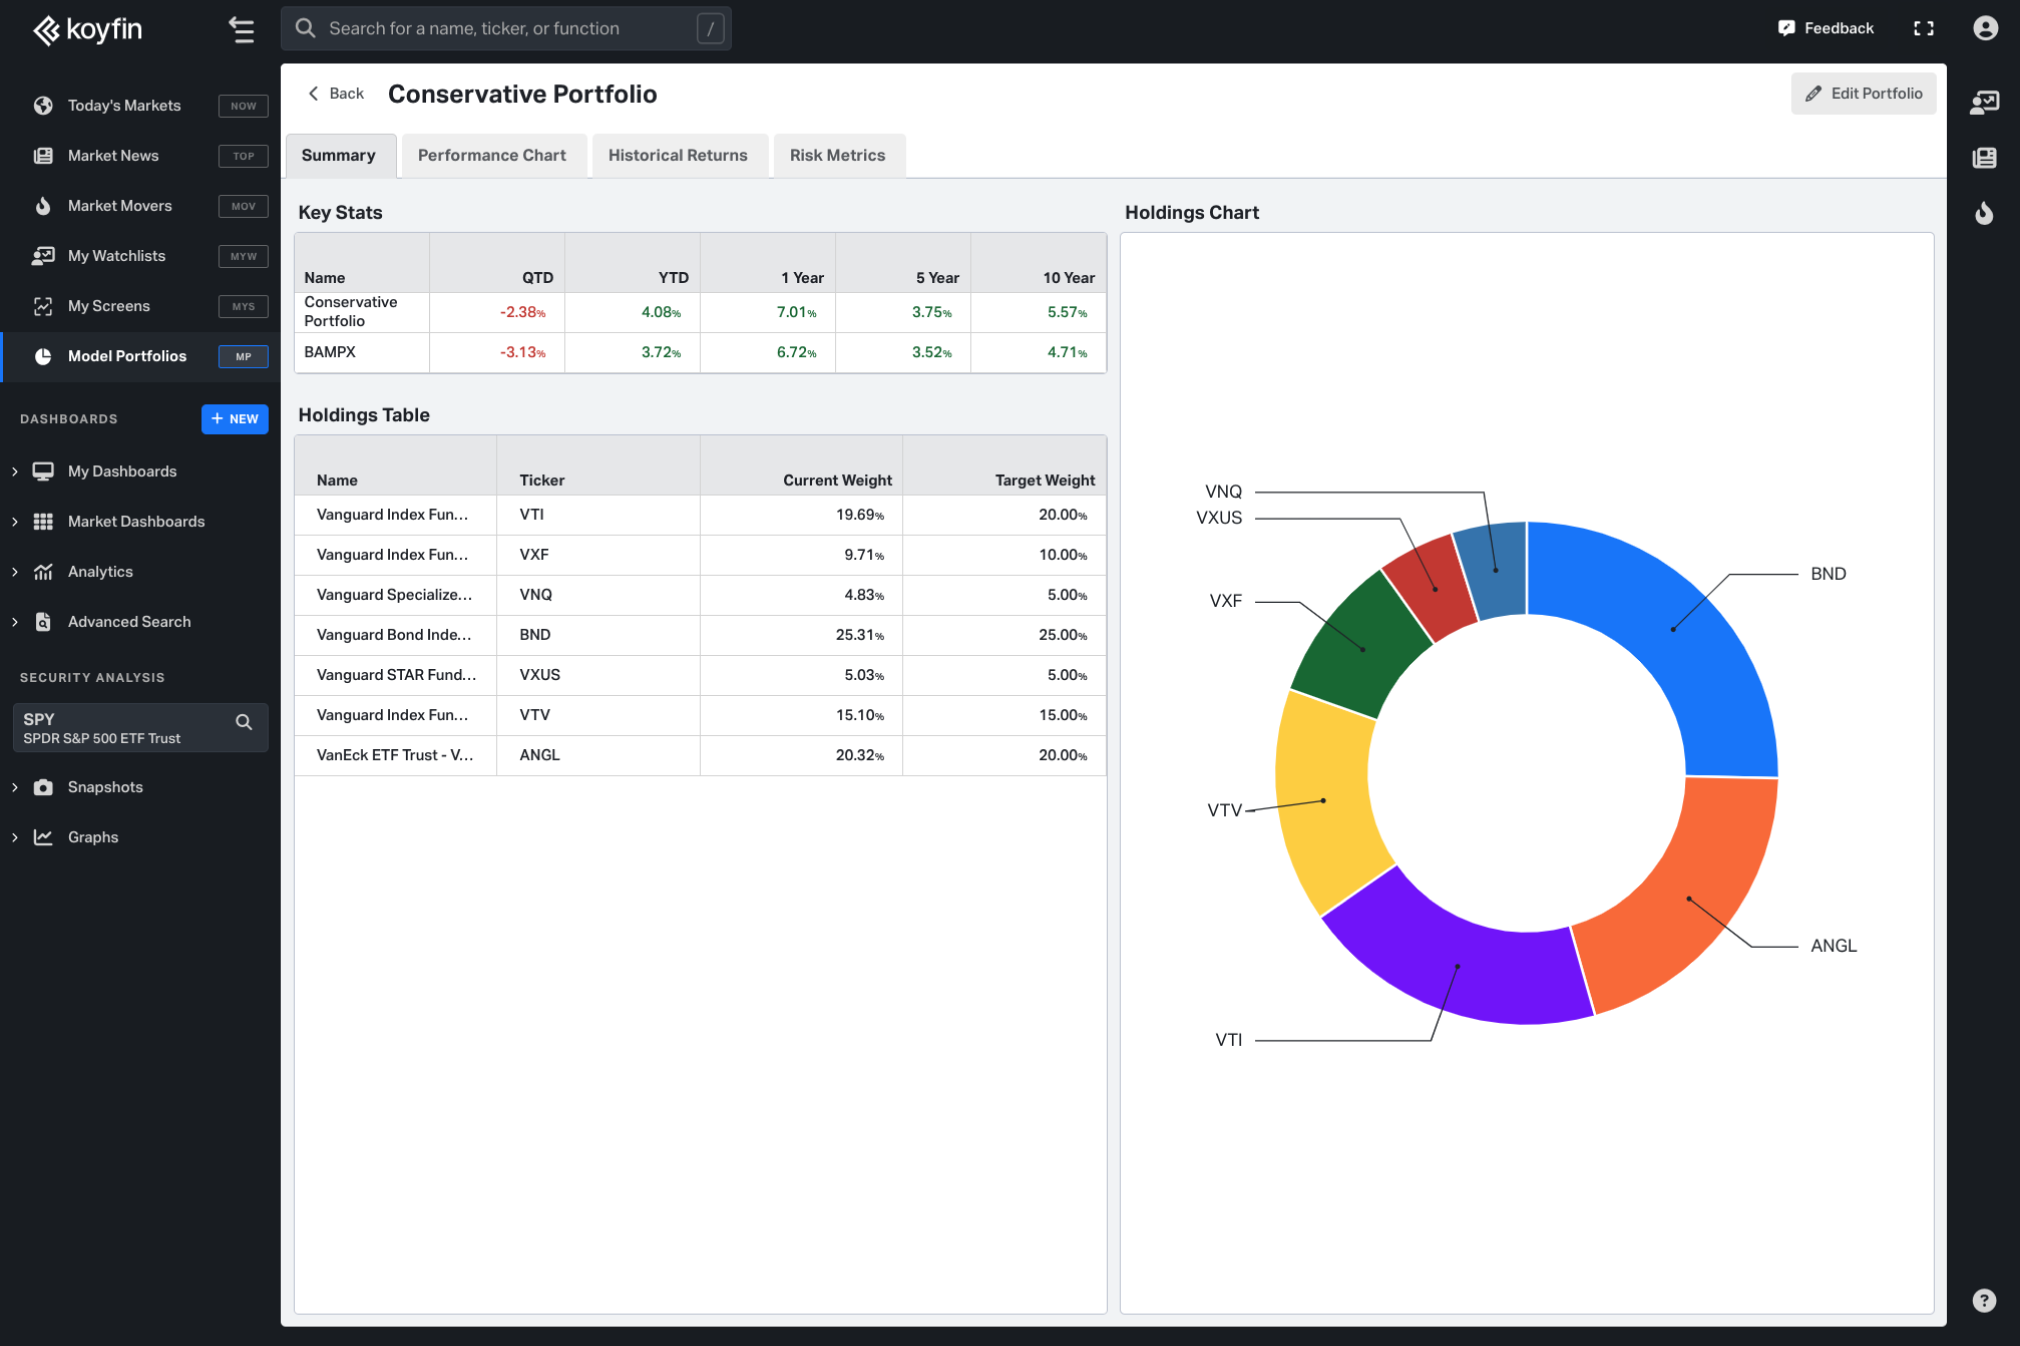Click the orange ANGL donut segment
Screen dimensions: 2020x1346
click(x=1690, y=897)
